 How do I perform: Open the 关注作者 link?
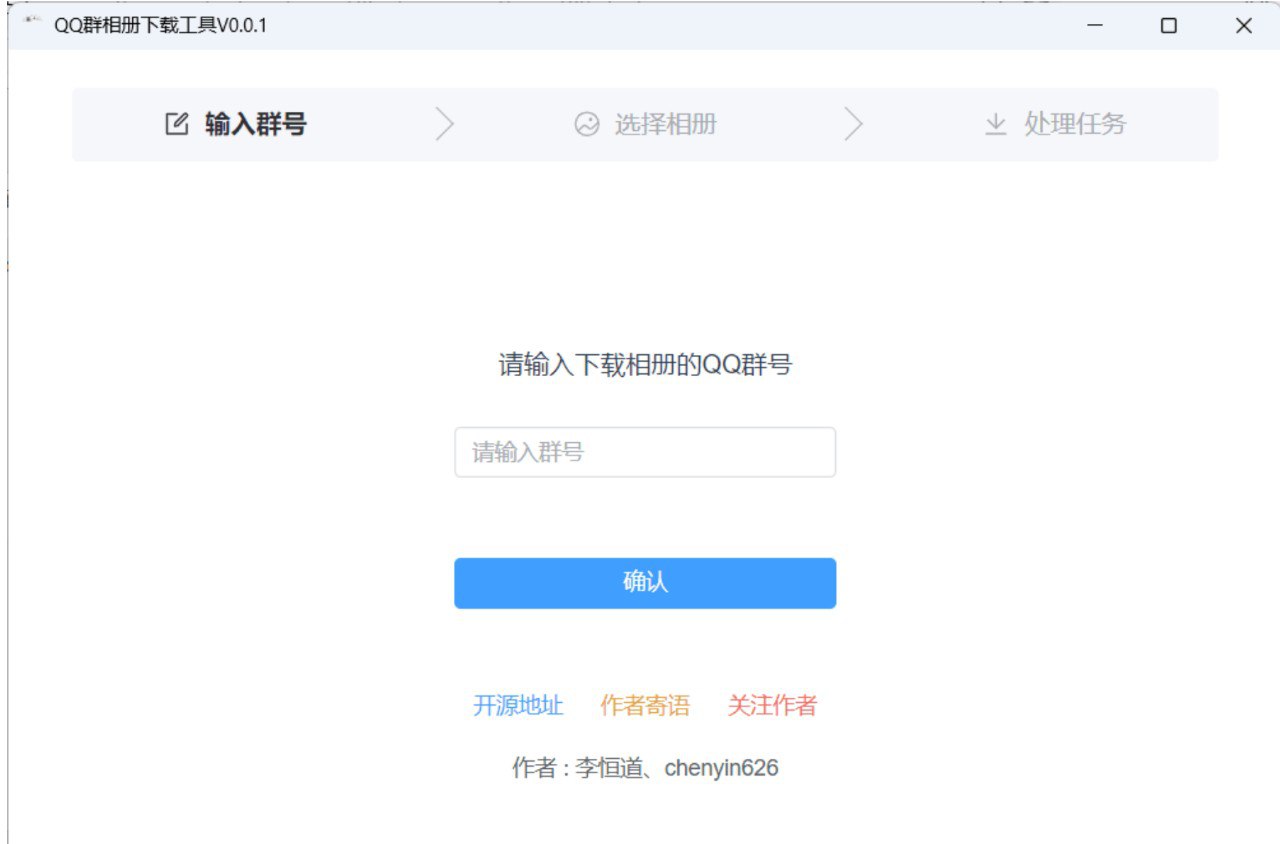click(772, 706)
